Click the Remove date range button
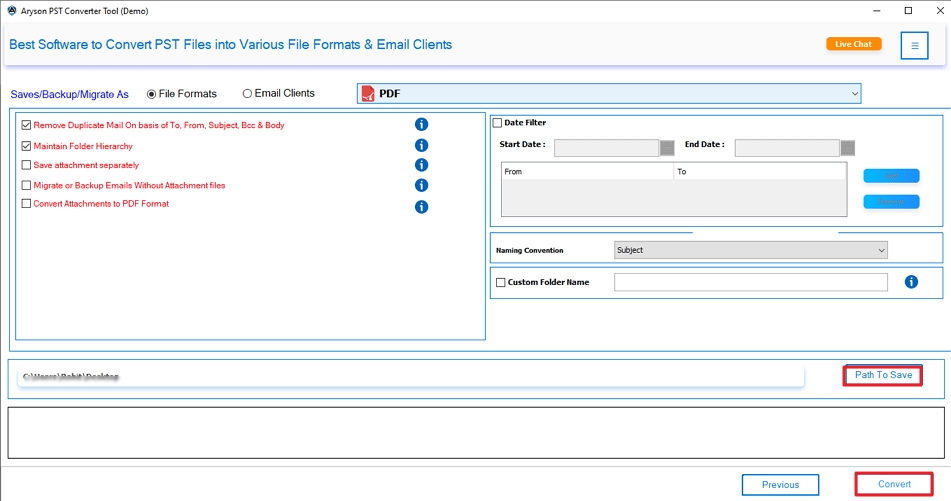The height and width of the screenshot is (501, 951). point(891,201)
